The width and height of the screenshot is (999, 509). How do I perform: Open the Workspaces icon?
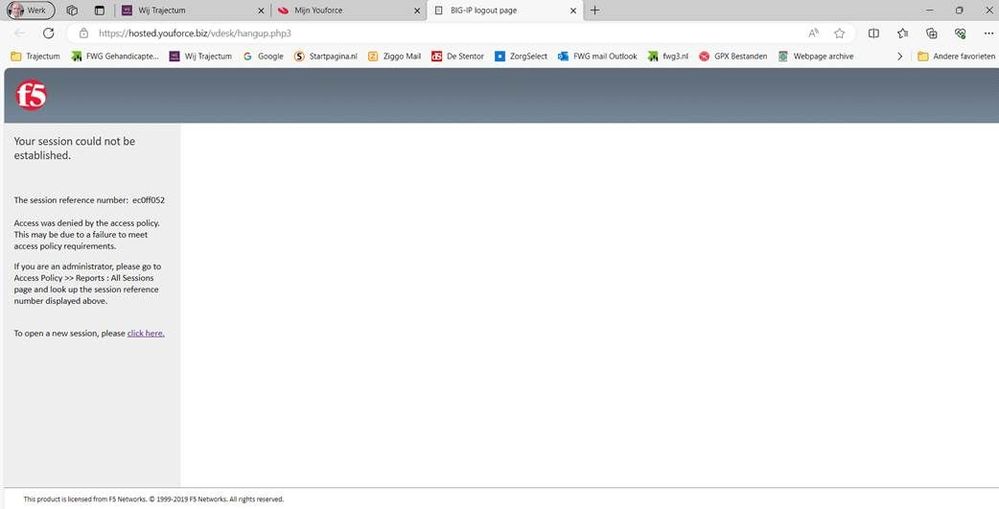click(x=72, y=10)
